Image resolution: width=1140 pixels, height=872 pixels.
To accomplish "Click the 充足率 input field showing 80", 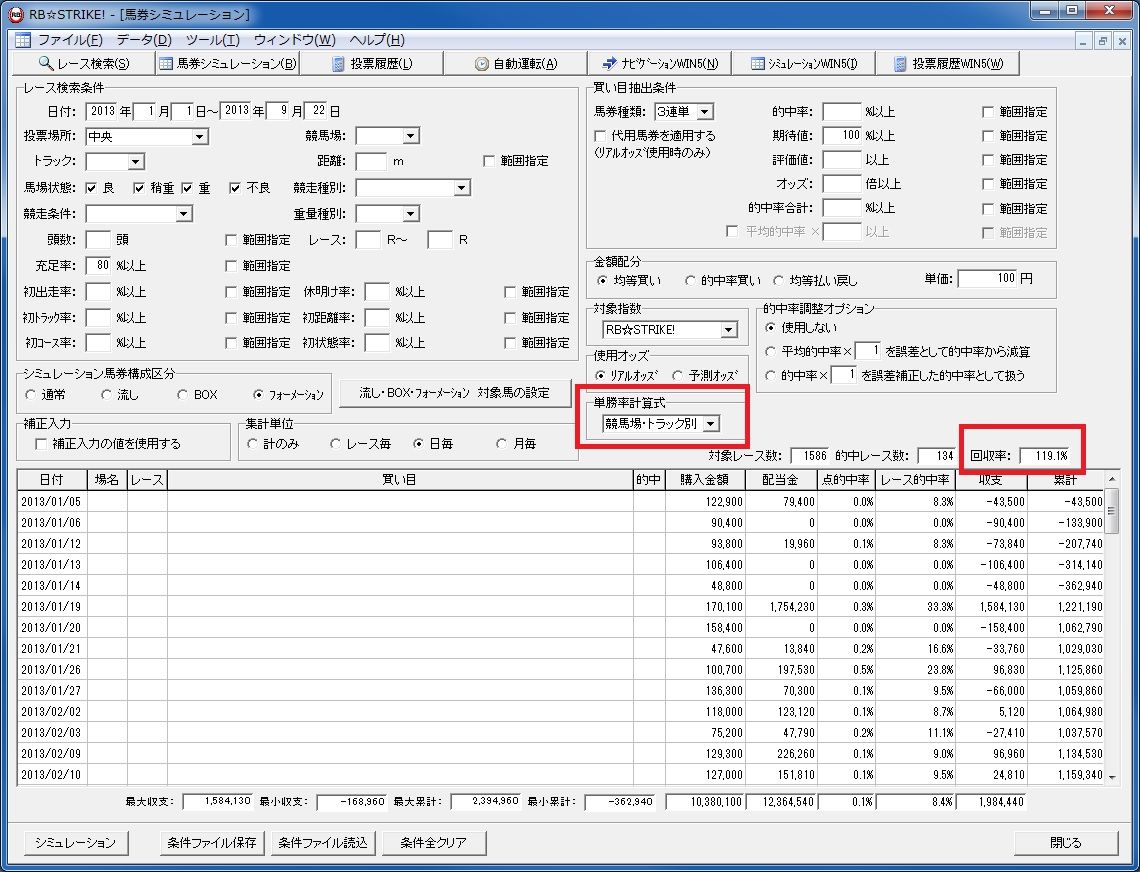I will pos(98,265).
